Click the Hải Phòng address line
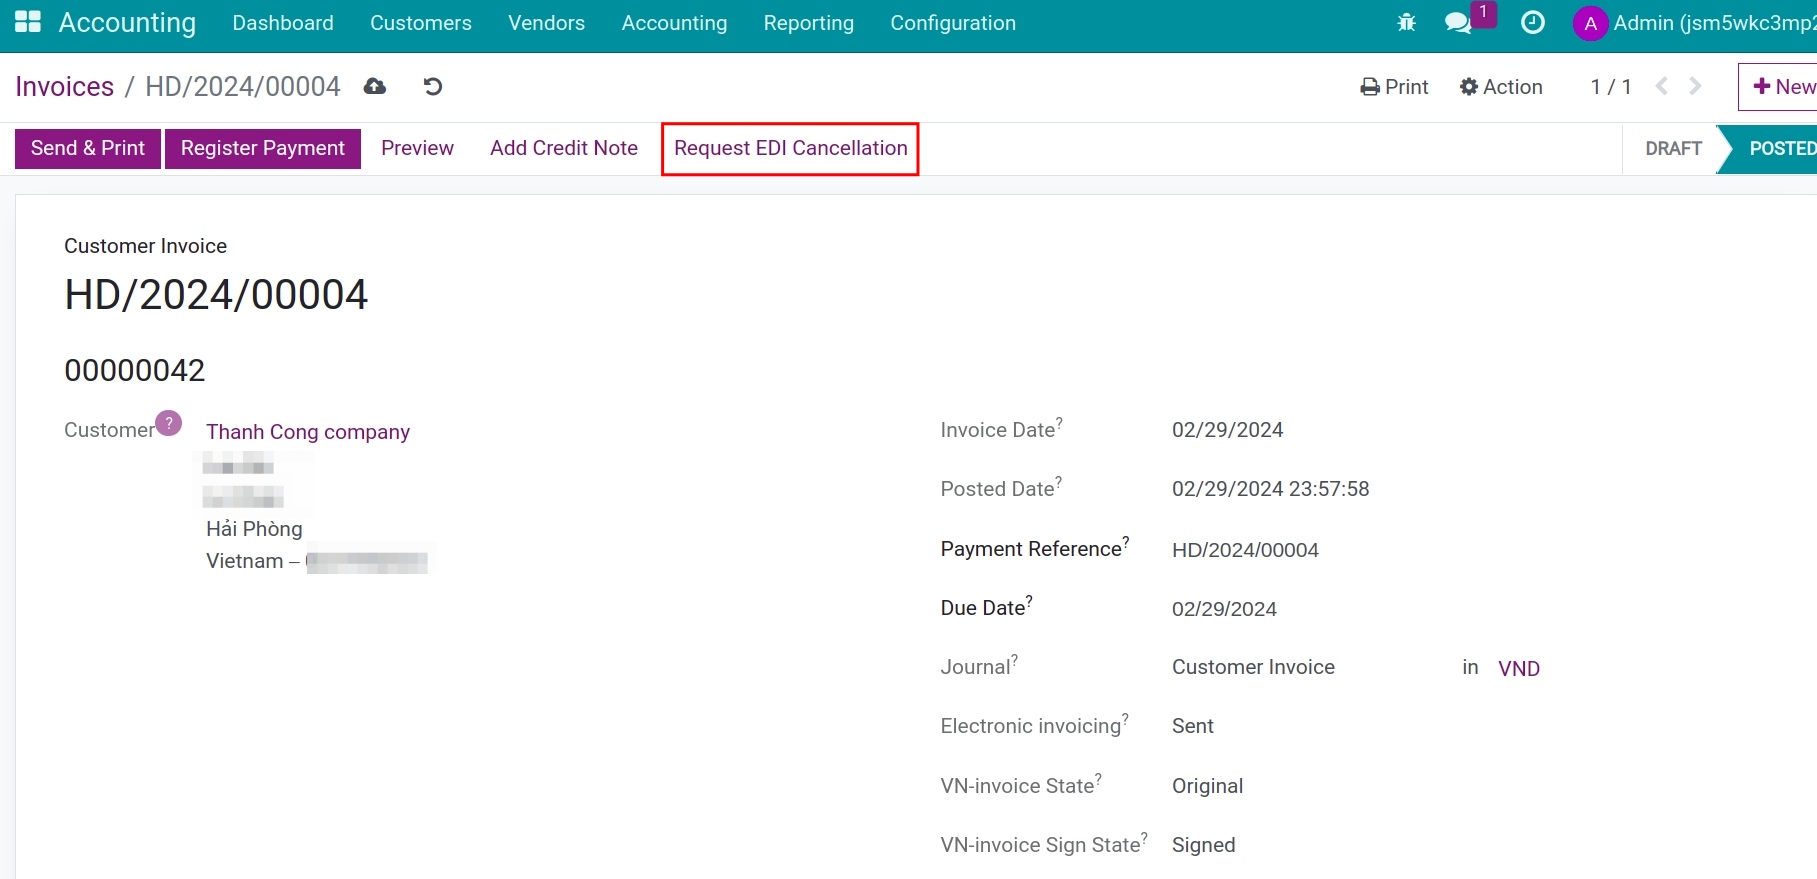The width and height of the screenshot is (1817, 879). coord(254,529)
